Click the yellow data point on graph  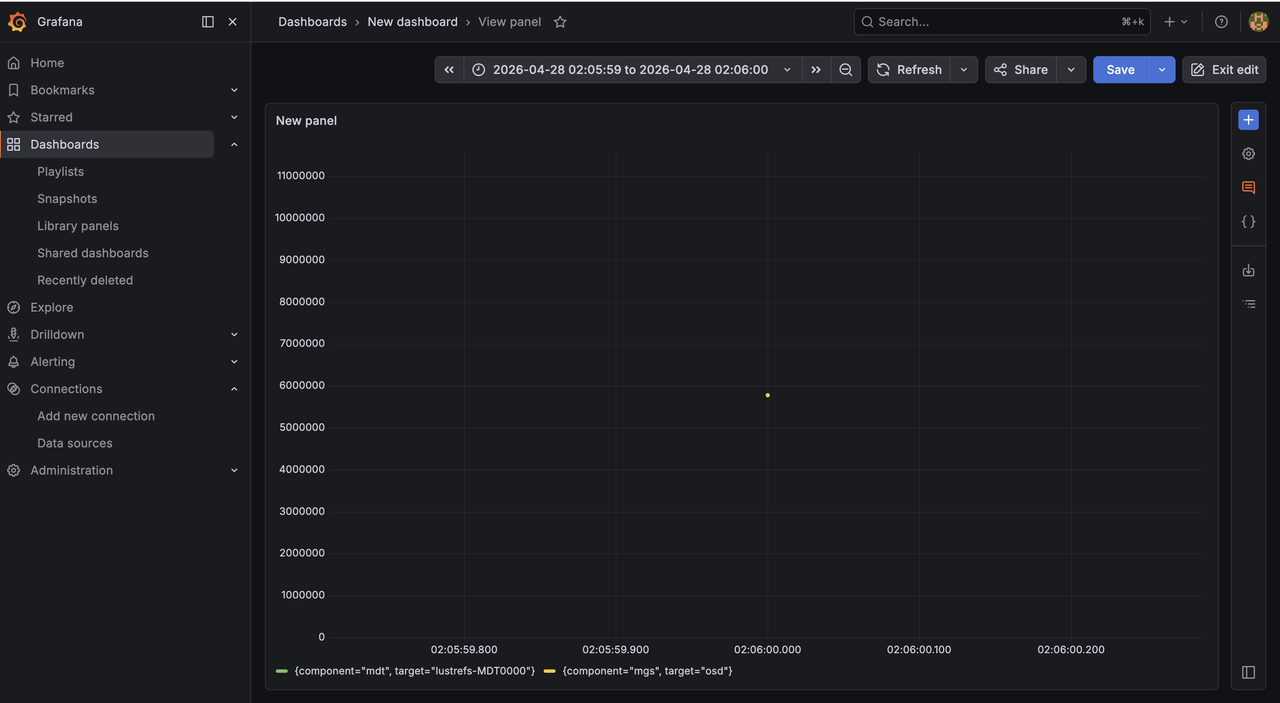767,395
